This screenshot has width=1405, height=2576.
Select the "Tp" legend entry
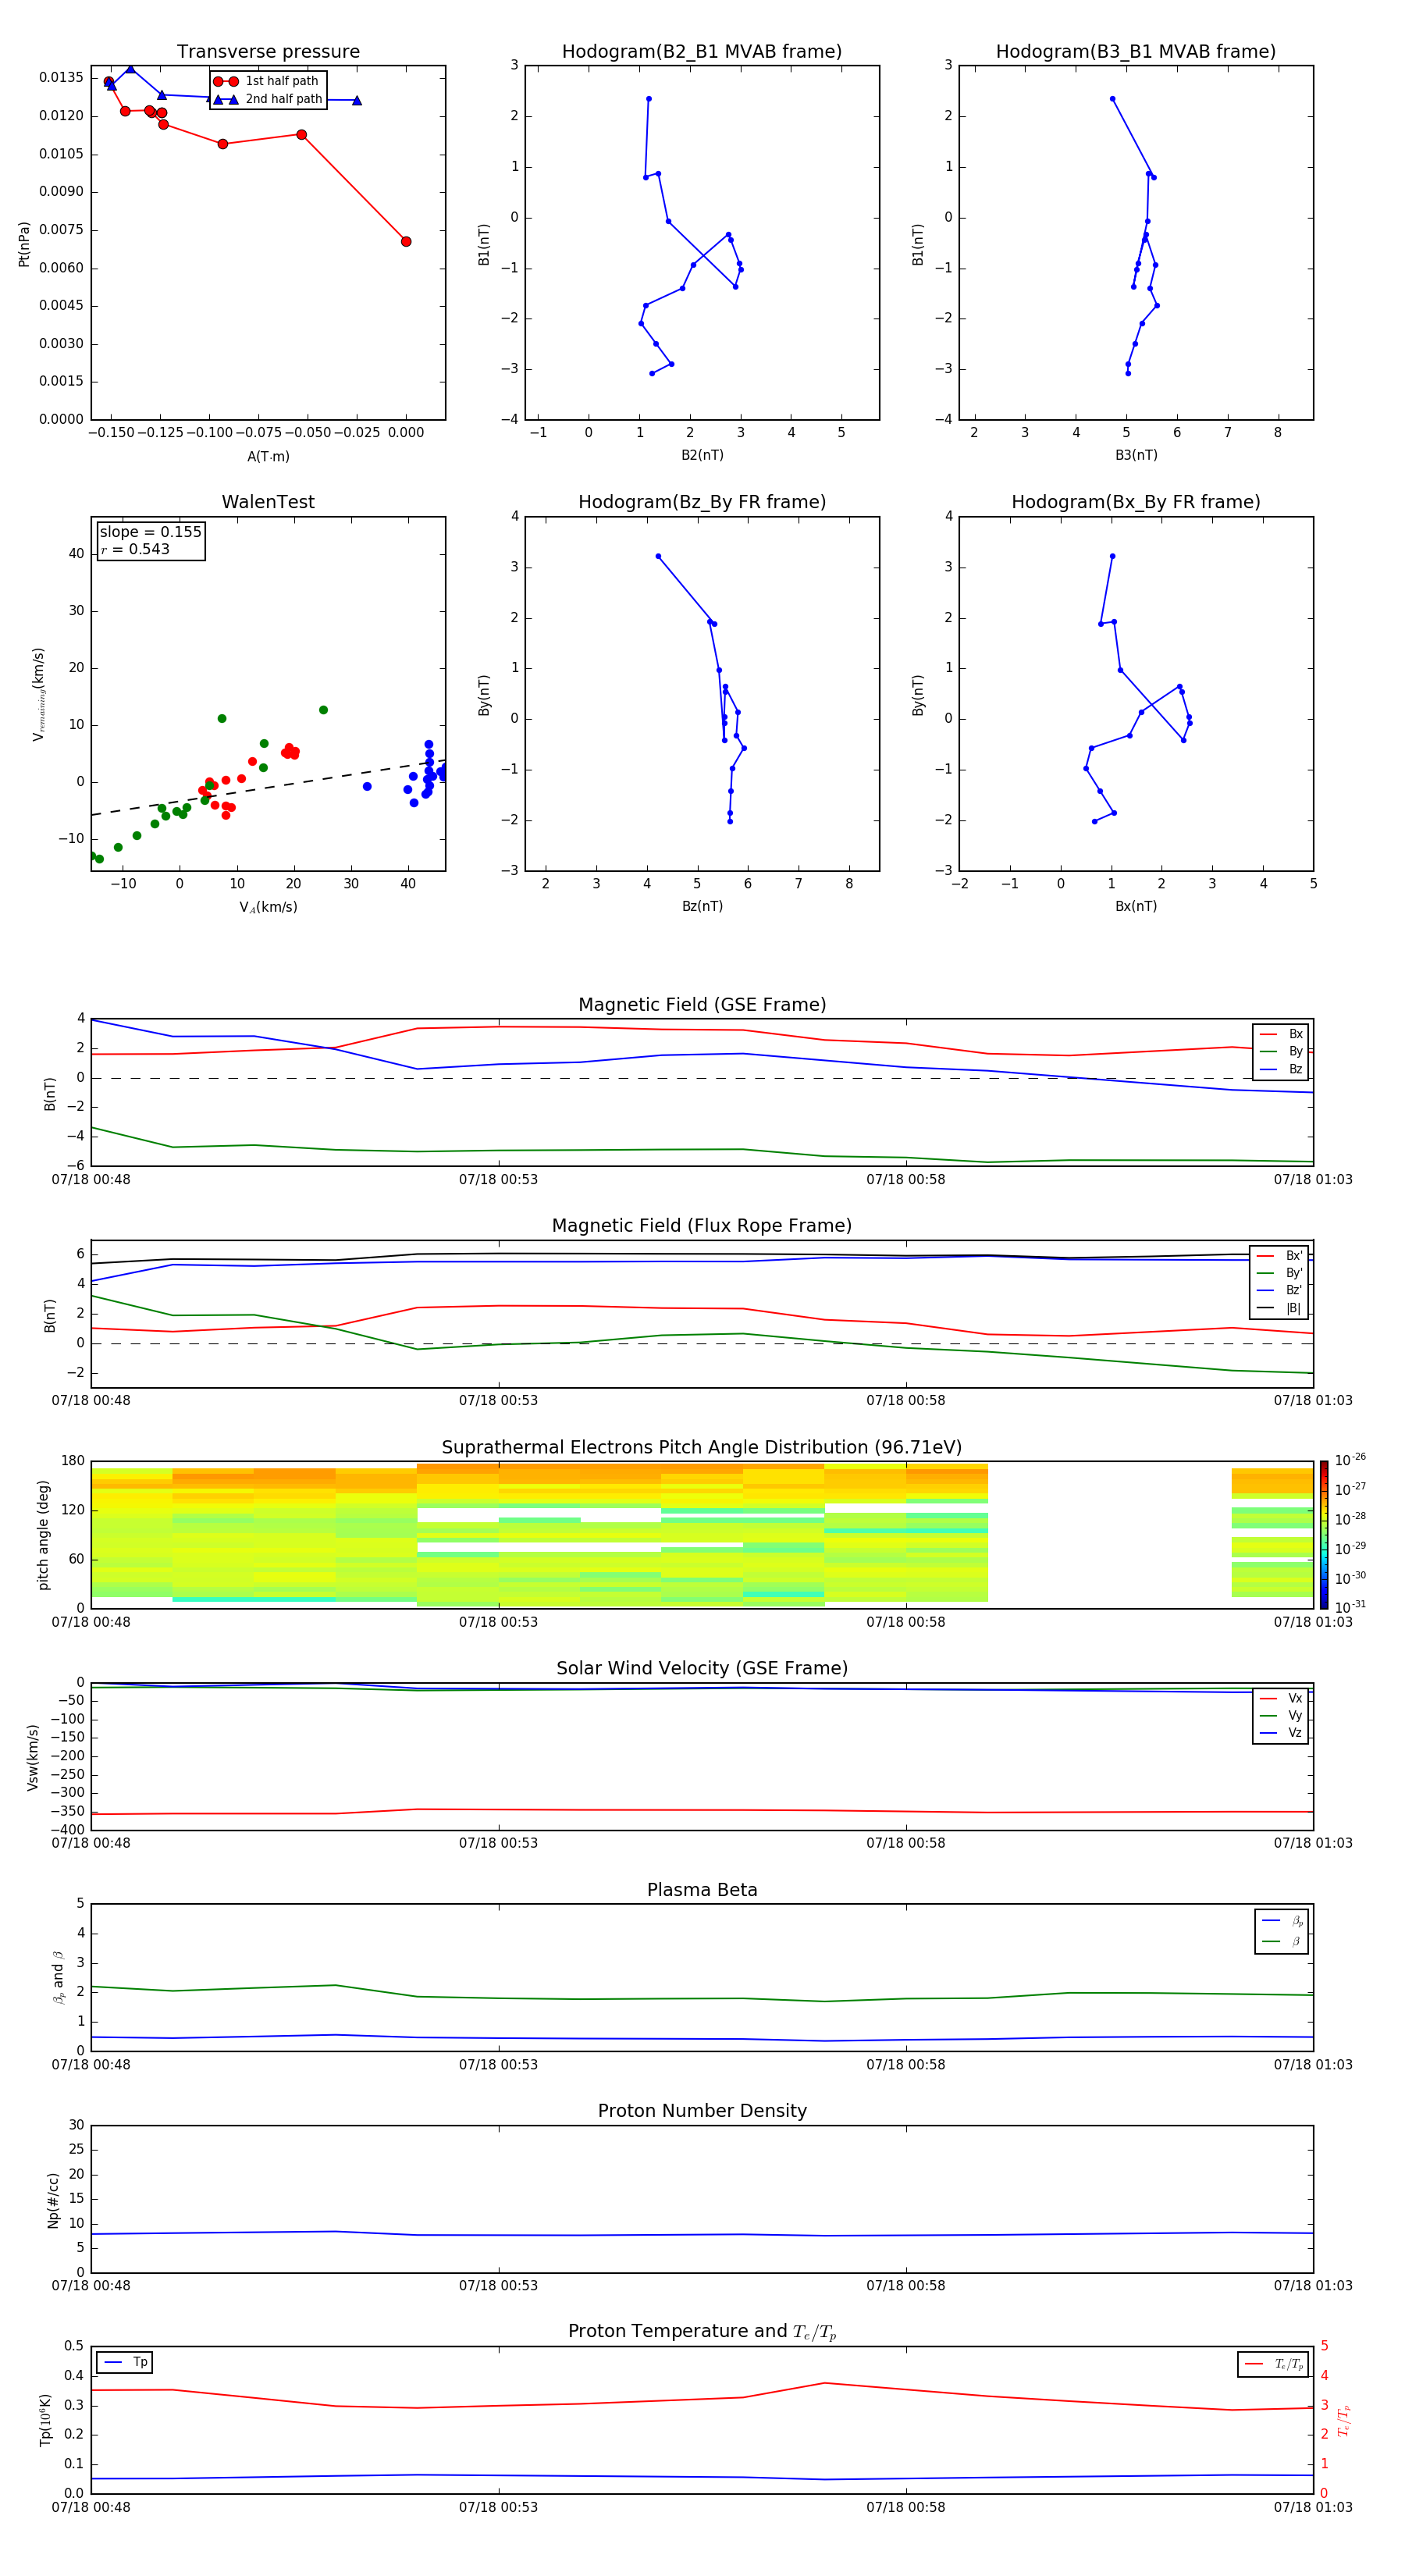(126, 2362)
